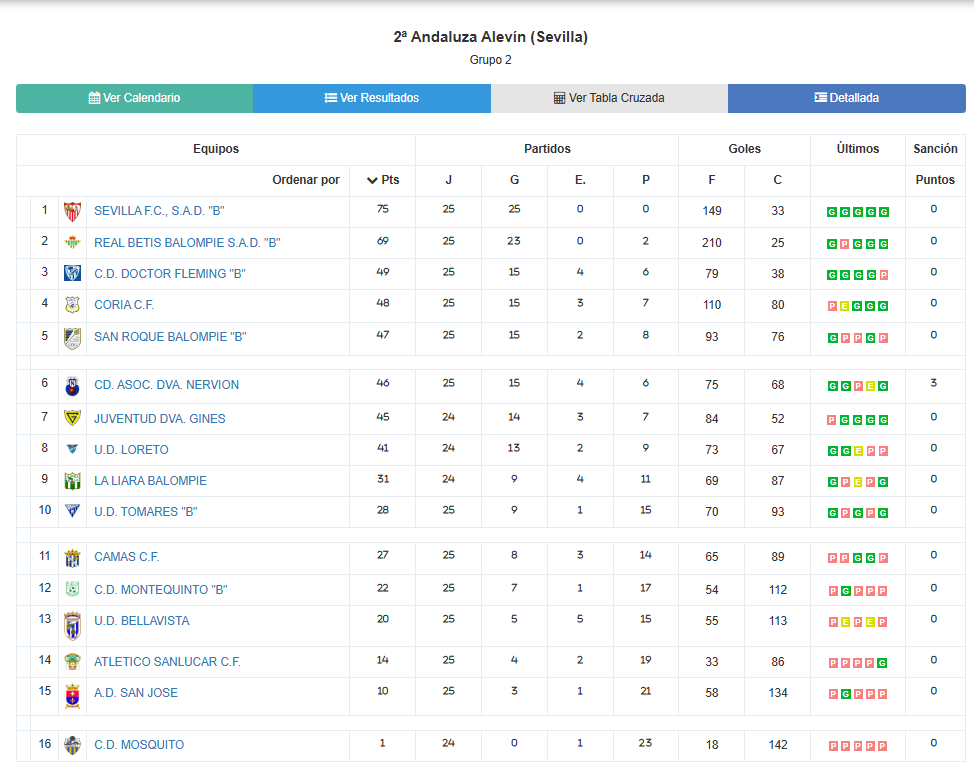Open LA LIARA BALOMPIE team page
This screenshot has height=774, width=974.
click(x=150, y=481)
